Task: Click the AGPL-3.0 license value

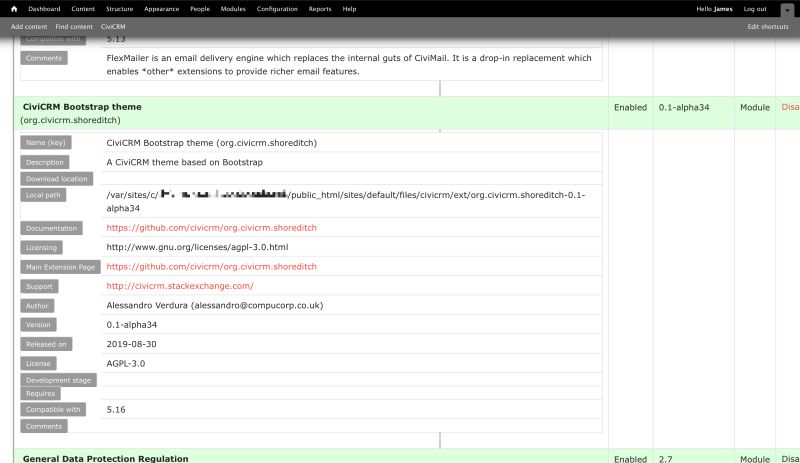Action: pos(126,363)
